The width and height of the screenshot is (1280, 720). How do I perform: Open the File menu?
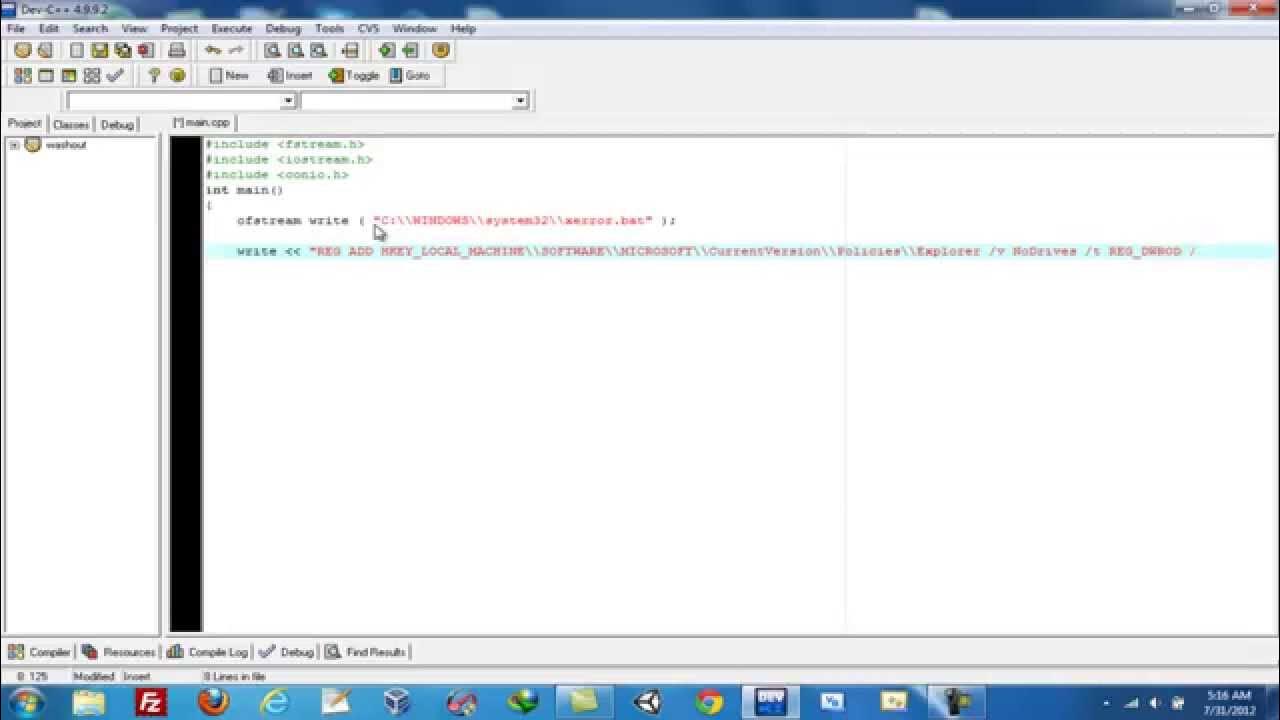point(16,28)
